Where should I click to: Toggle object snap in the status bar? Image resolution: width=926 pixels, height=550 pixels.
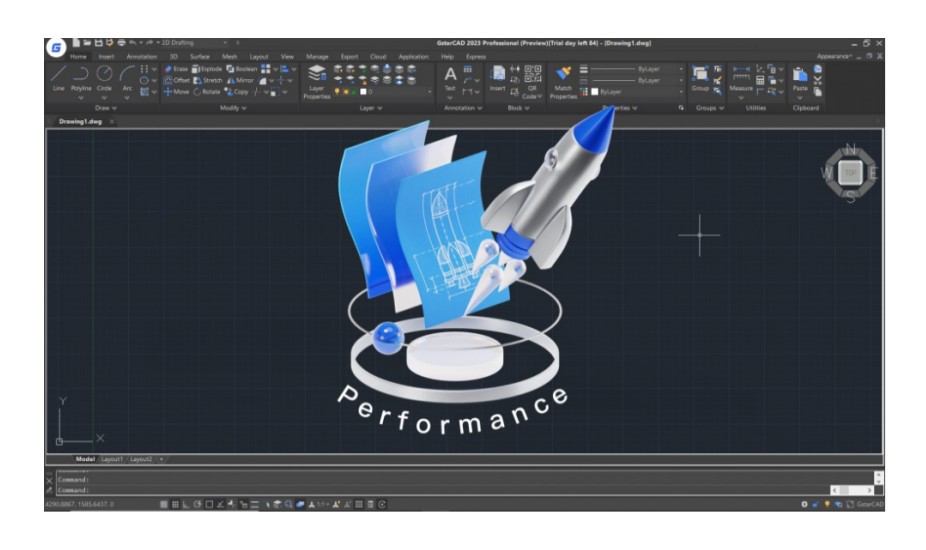click(x=209, y=505)
